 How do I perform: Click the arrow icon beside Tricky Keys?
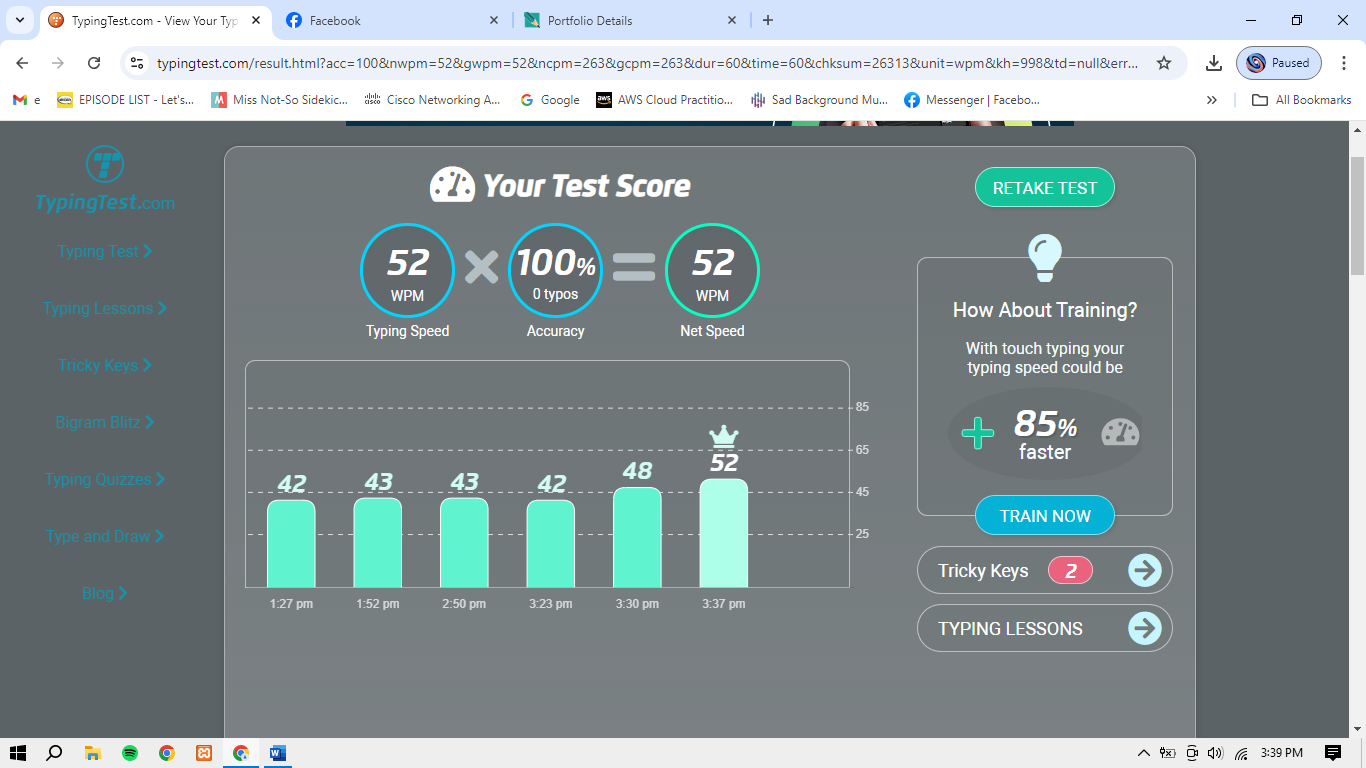pyautogui.click(x=1145, y=571)
